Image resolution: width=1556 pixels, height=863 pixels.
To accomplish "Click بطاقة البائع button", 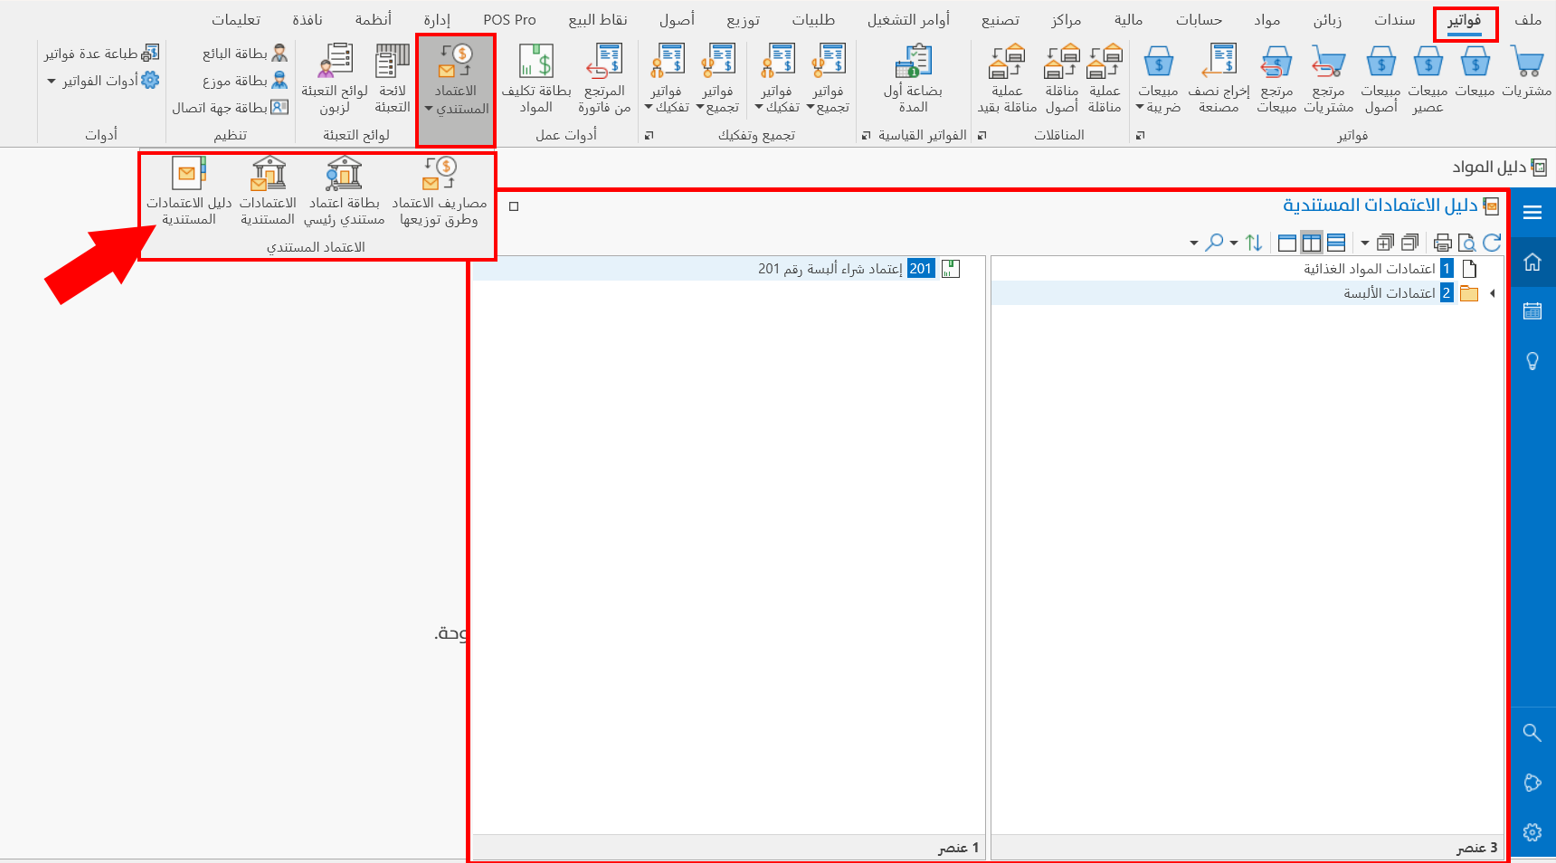I will (x=244, y=53).
